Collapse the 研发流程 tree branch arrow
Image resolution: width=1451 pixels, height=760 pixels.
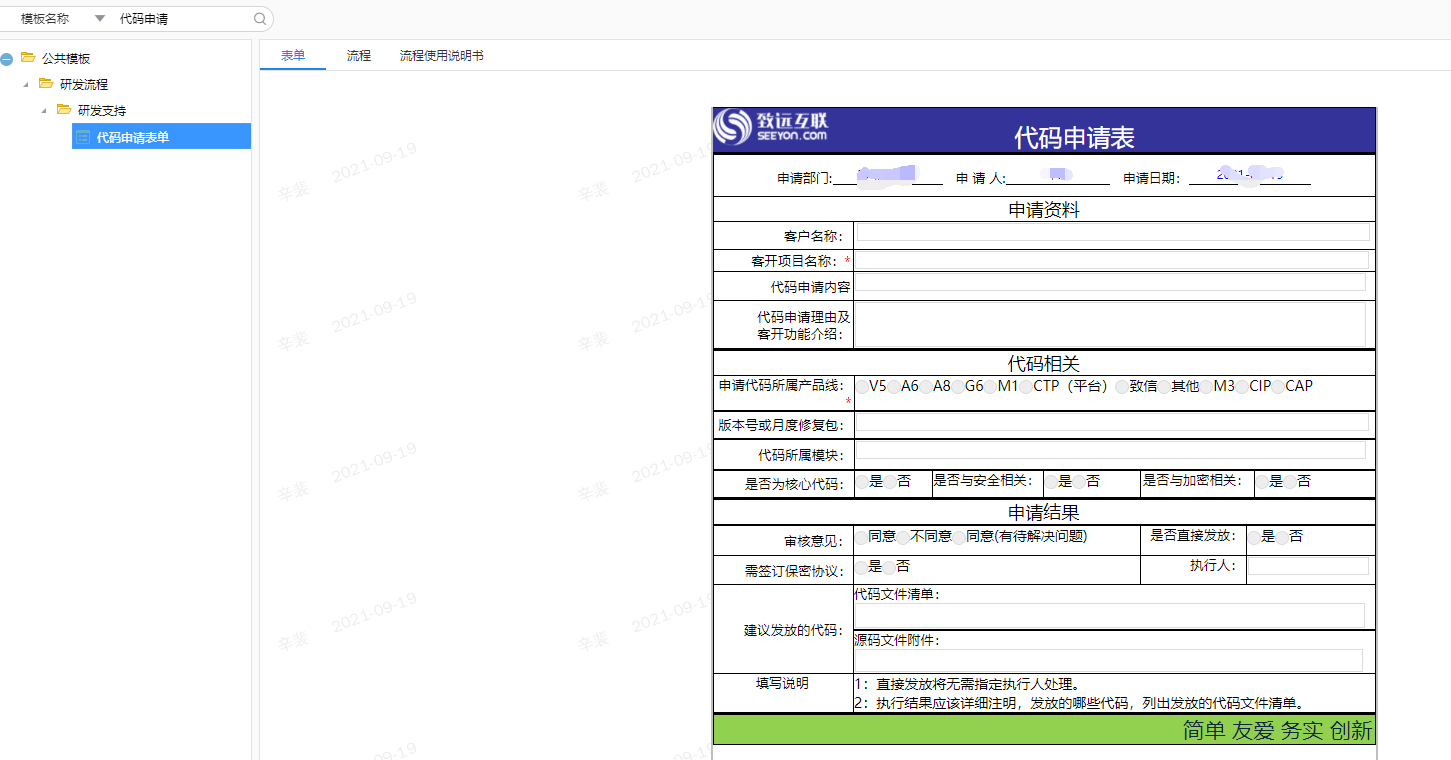[x=26, y=85]
